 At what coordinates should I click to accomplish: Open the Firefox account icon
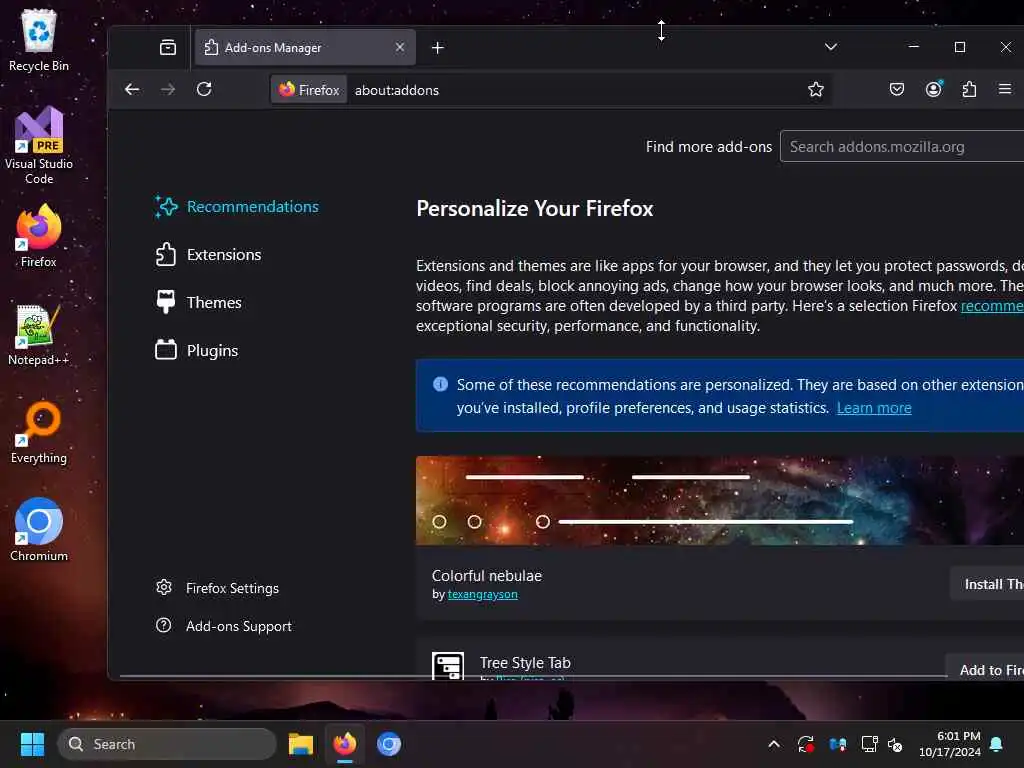(x=934, y=89)
